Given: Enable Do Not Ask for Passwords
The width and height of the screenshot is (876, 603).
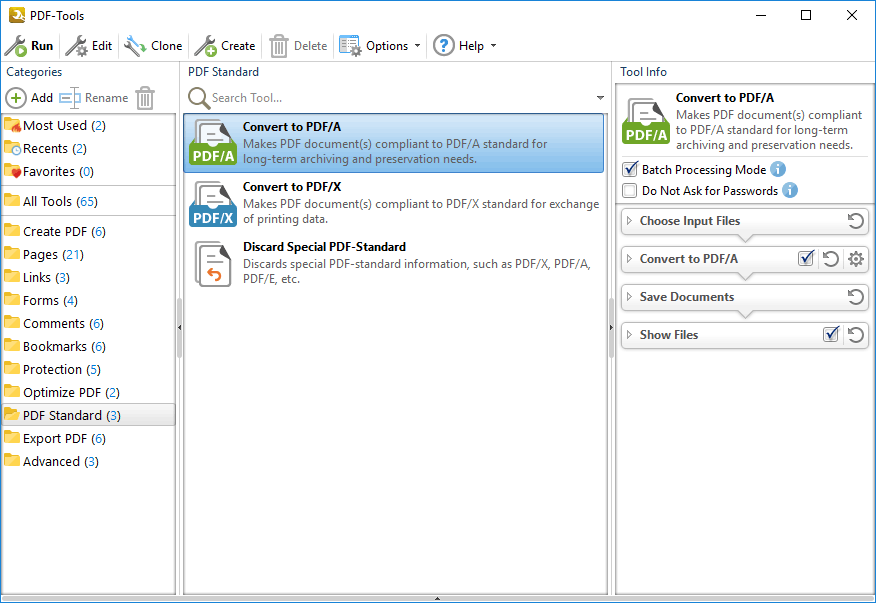Looking at the screenshot, I should pyautogui.click(x=630, y=191).
